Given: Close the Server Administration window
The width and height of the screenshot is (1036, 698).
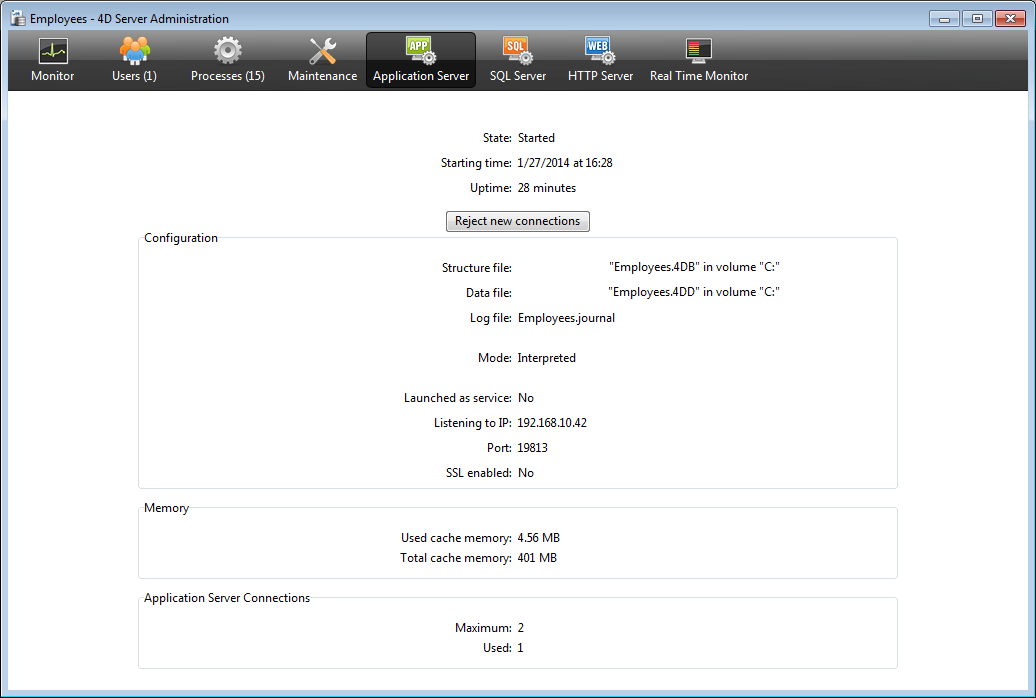Looking at the screenshot, I should 1009,18.
